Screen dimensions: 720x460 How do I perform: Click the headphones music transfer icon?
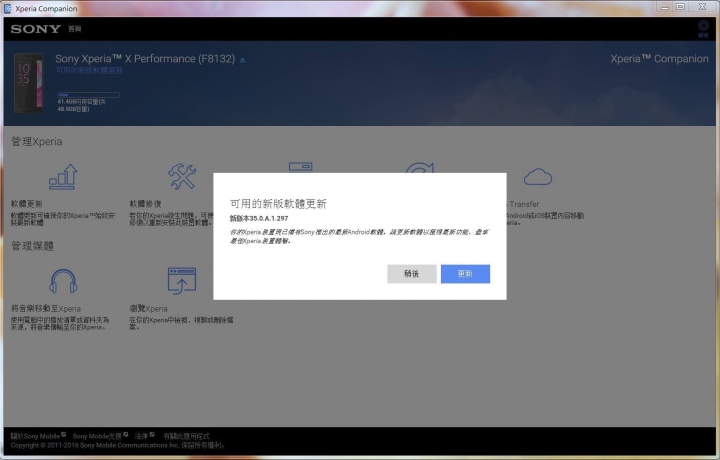(63, 281)
